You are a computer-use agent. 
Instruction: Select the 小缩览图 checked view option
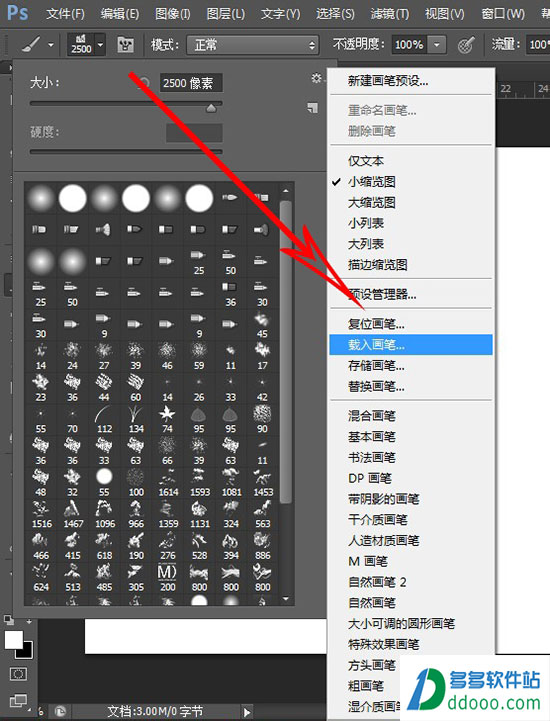coord(372,182)
